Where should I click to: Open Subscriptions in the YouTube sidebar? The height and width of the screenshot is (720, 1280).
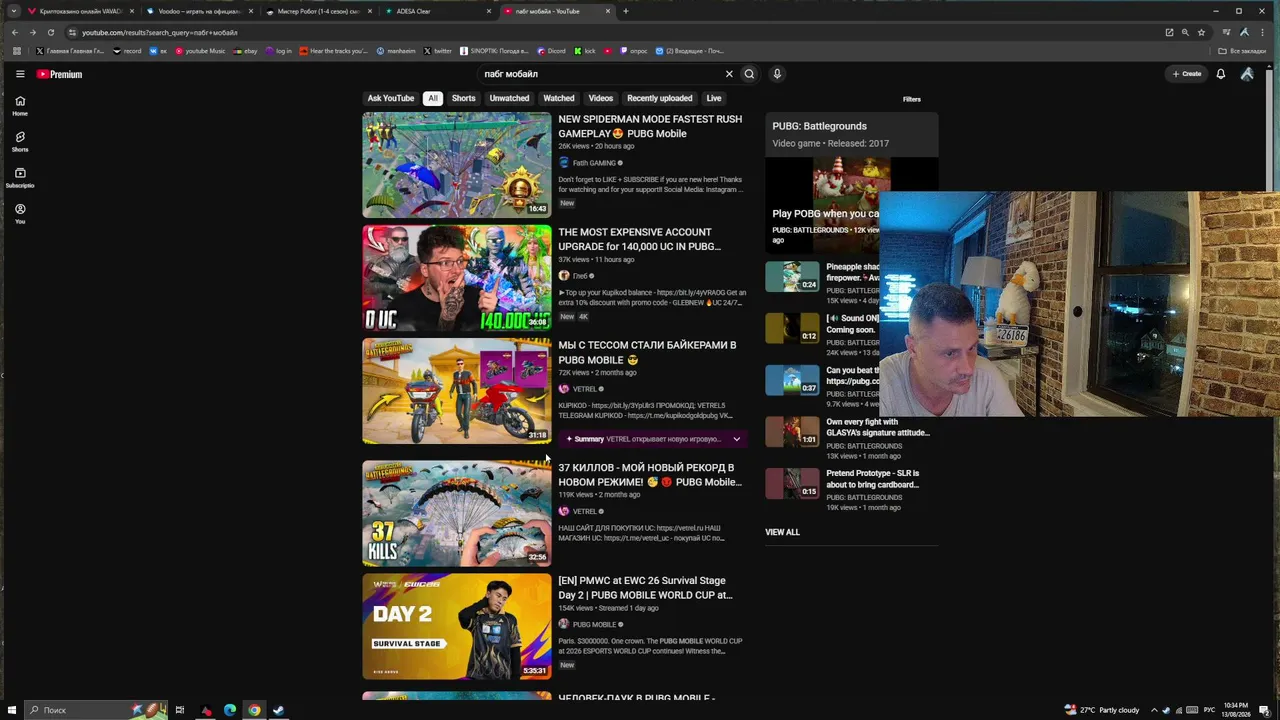[x=20, y=177]
